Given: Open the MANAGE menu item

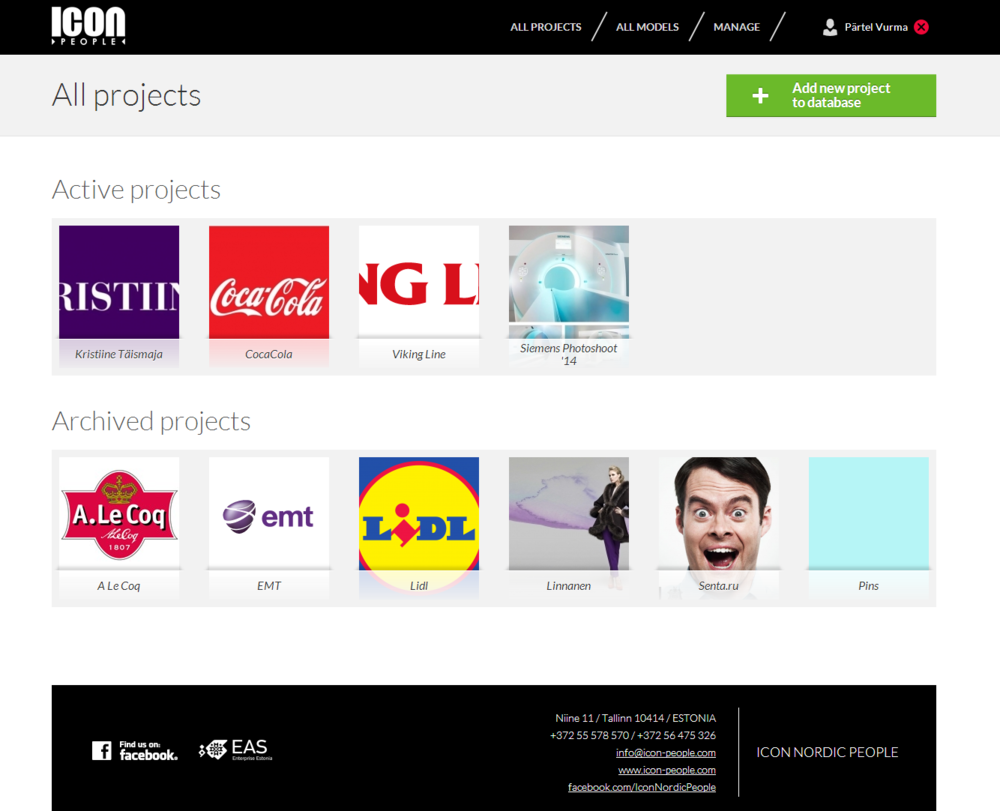Looking at the screenshot, I should (737, 27).
